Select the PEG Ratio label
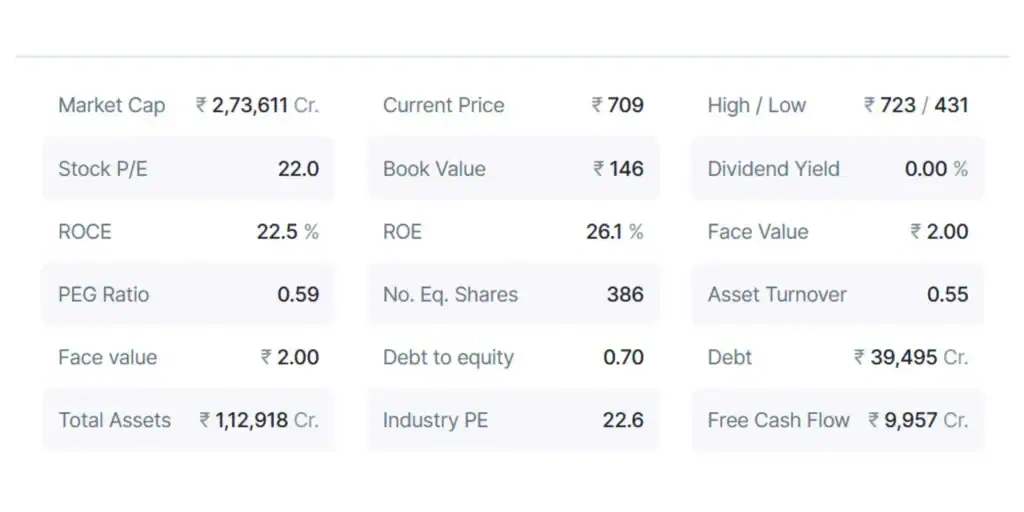The image size is (1024, 512). coord(104,295)
